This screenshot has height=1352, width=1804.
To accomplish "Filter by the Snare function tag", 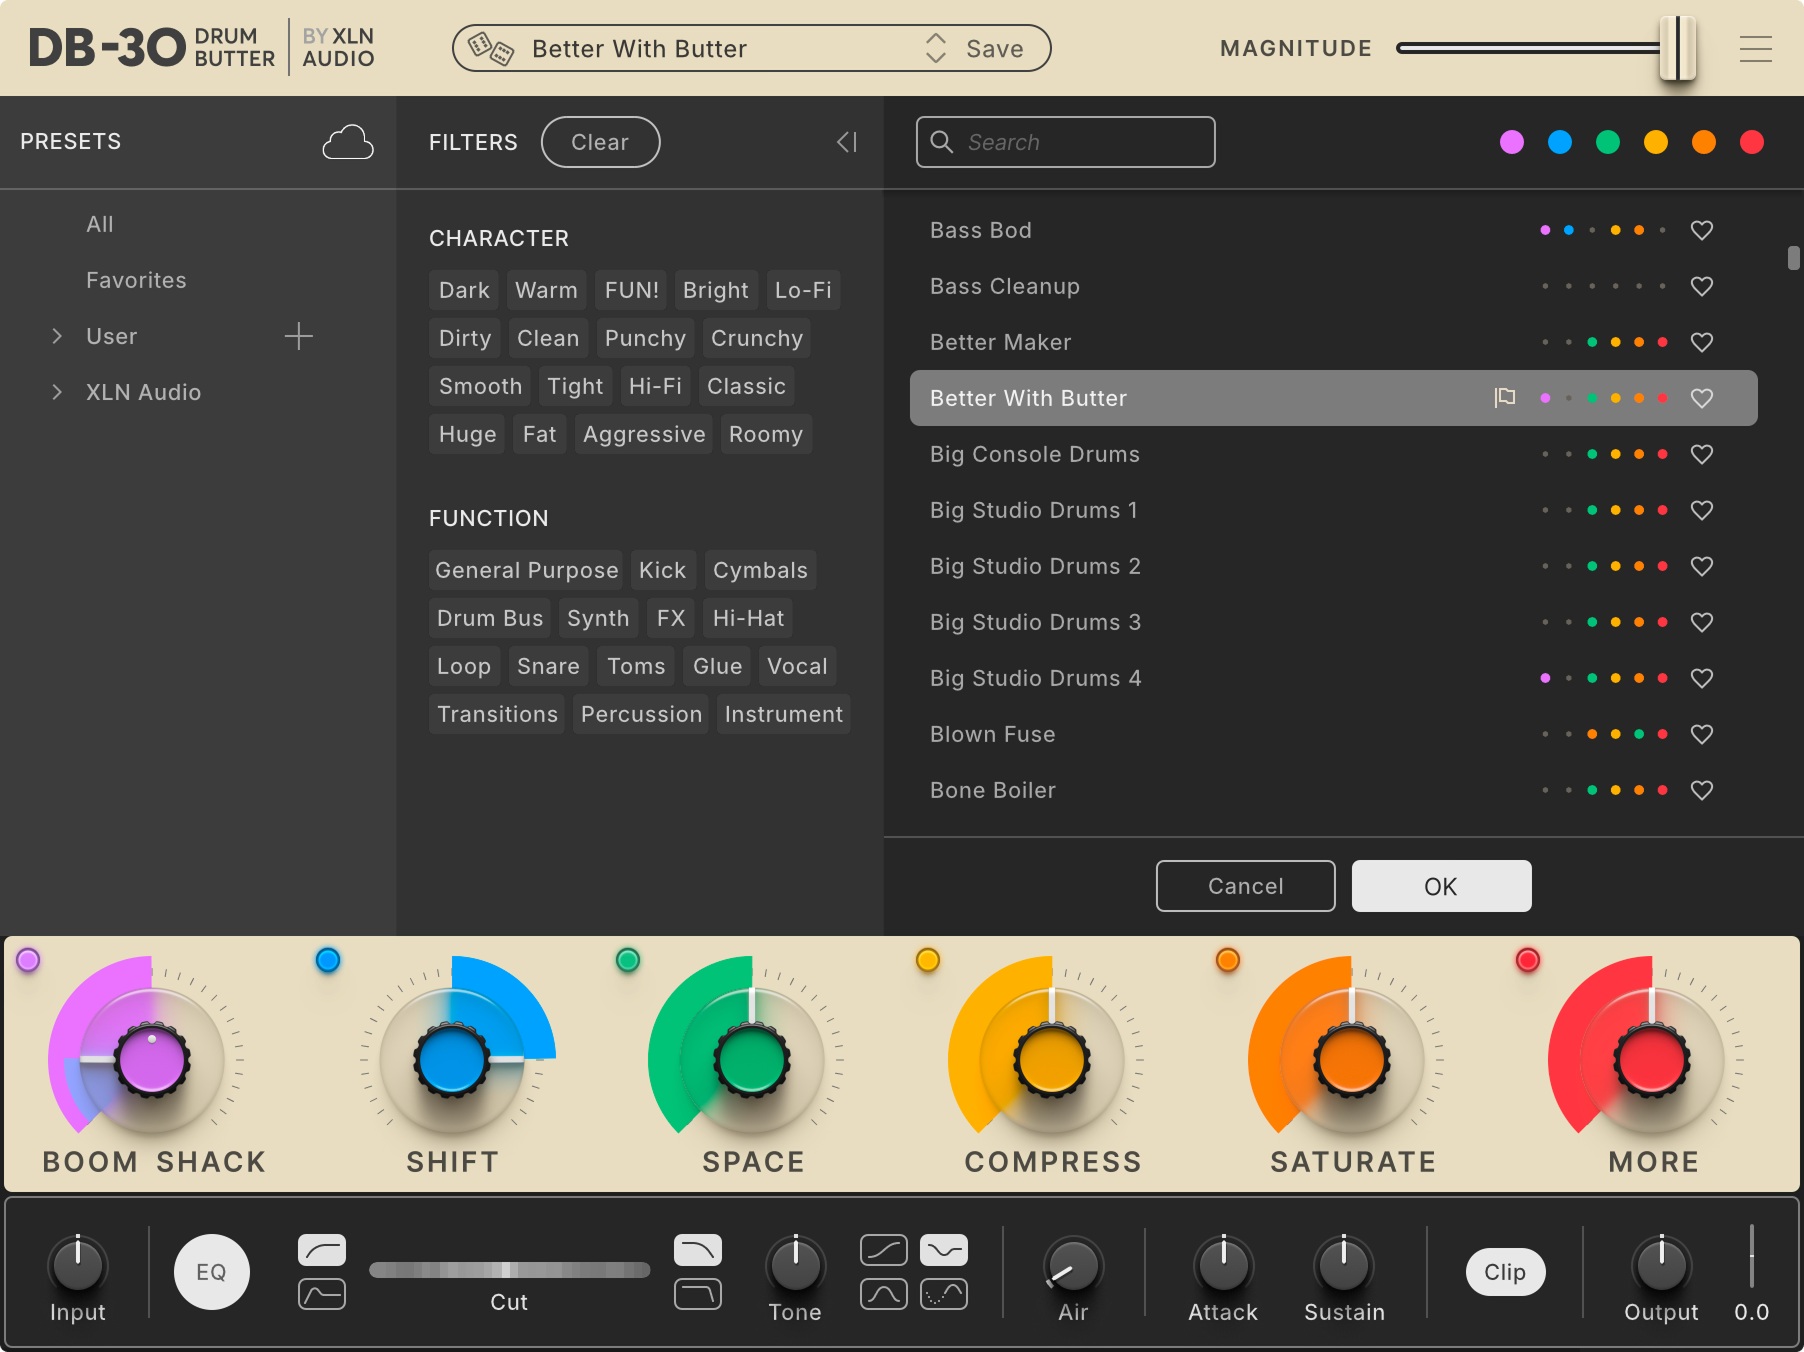I will click(548, 666).
